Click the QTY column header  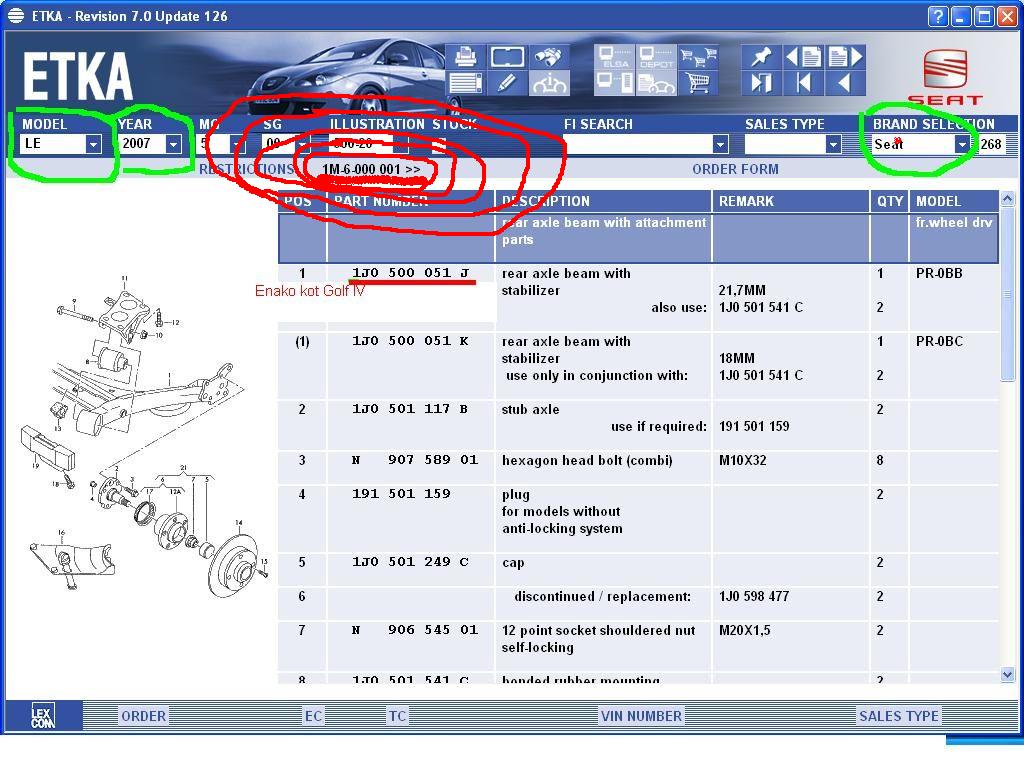click(889, 201)
